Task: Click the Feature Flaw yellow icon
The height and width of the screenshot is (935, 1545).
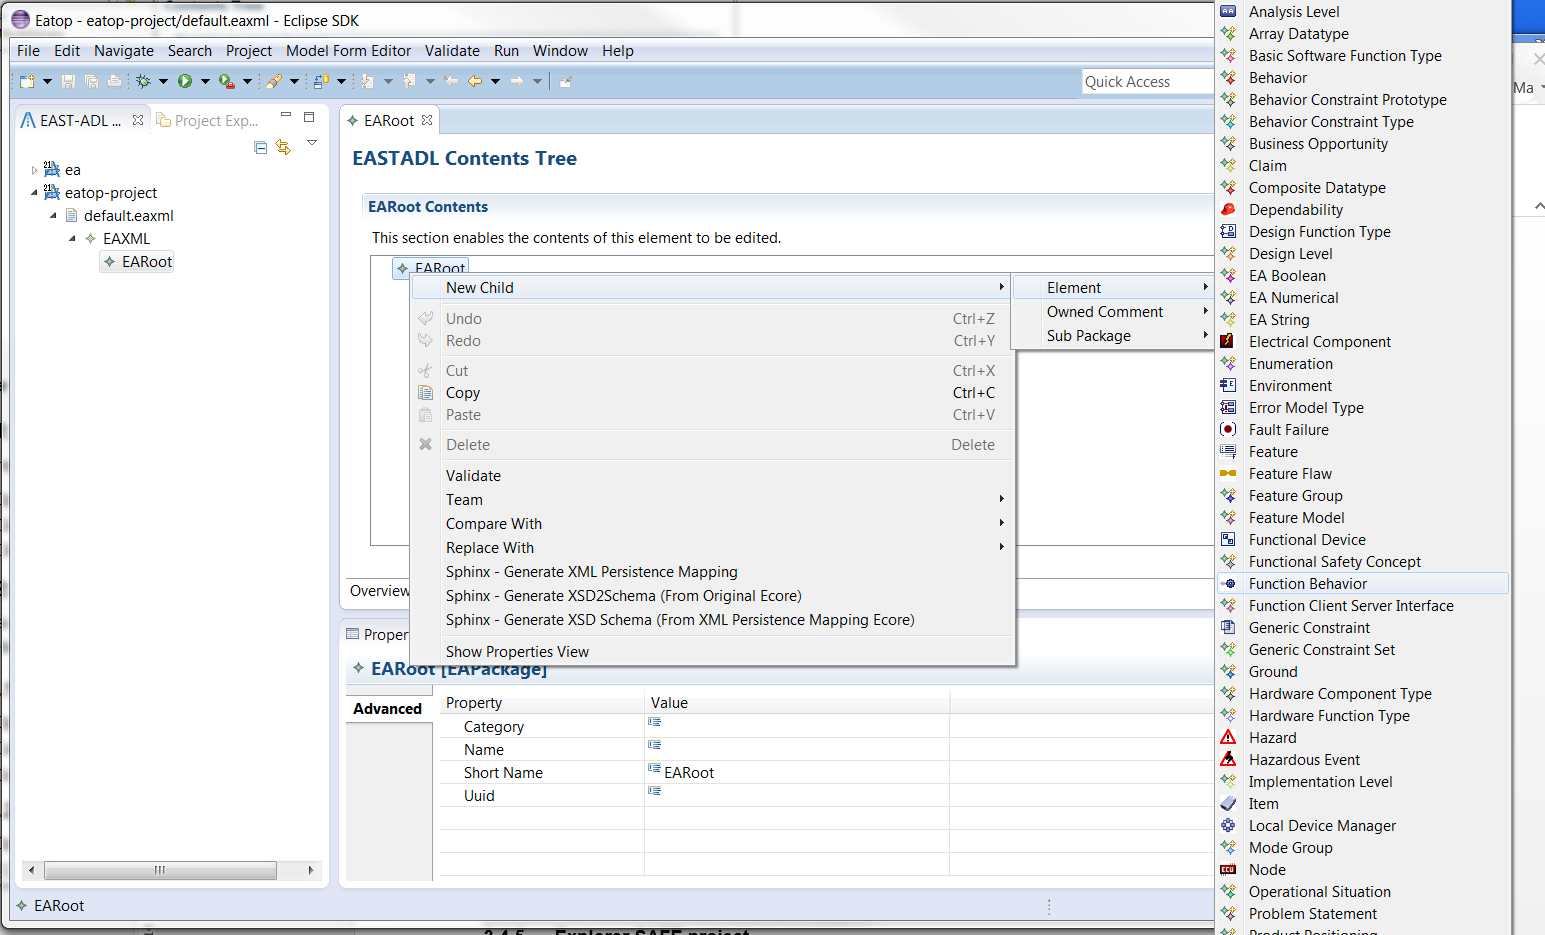Action: pos(1228,474)
